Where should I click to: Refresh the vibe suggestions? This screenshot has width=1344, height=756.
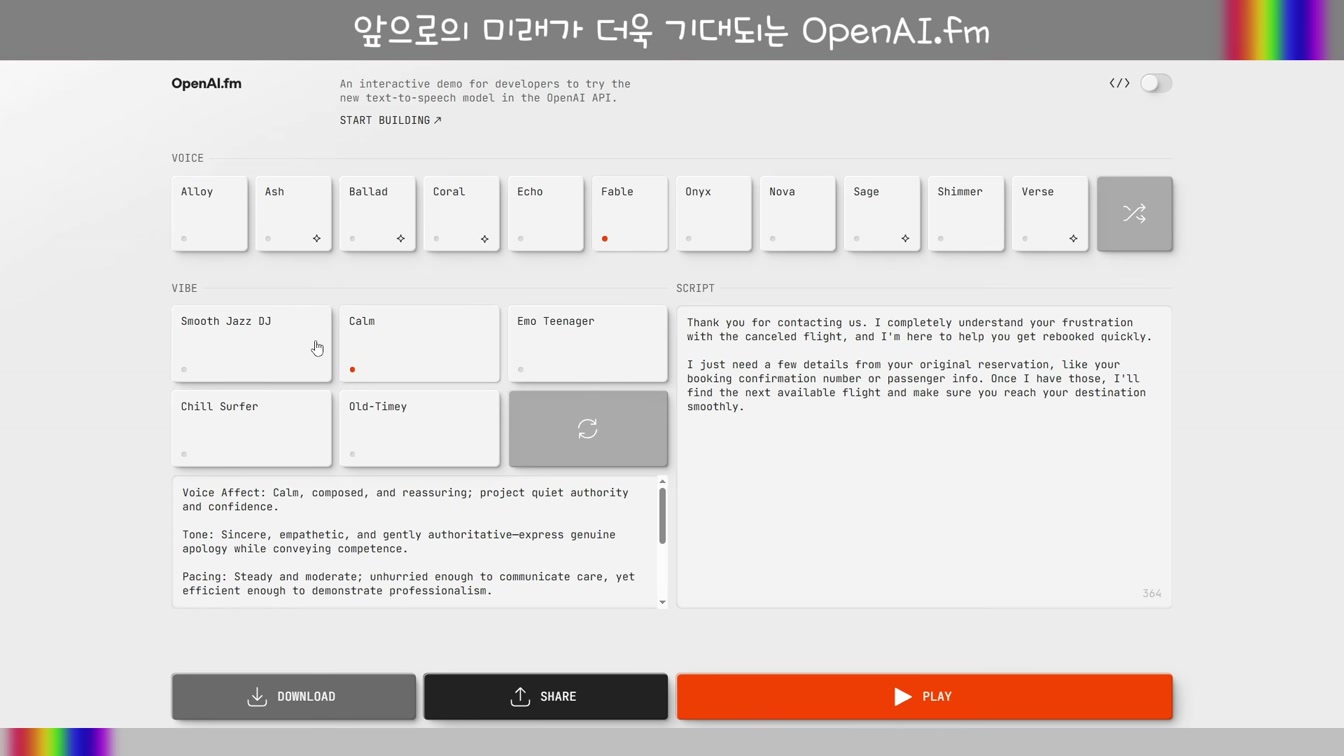pyautogui.click(x=587, y=429)
